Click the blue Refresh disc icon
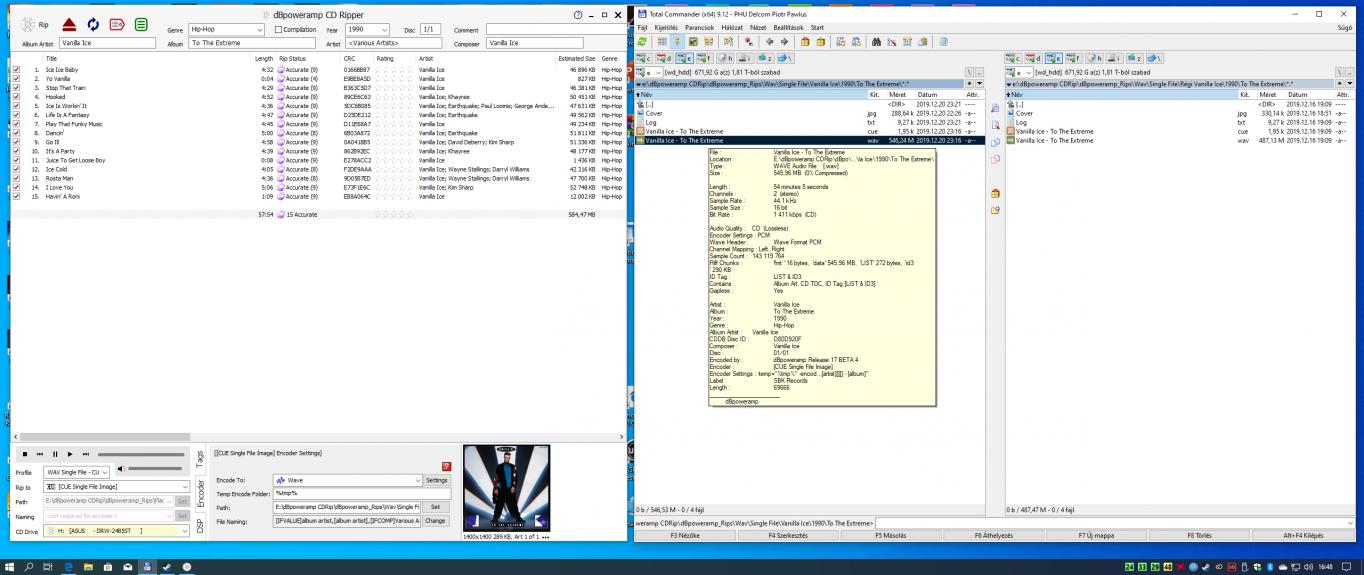Screen dimensions: 1364x575 92,24
